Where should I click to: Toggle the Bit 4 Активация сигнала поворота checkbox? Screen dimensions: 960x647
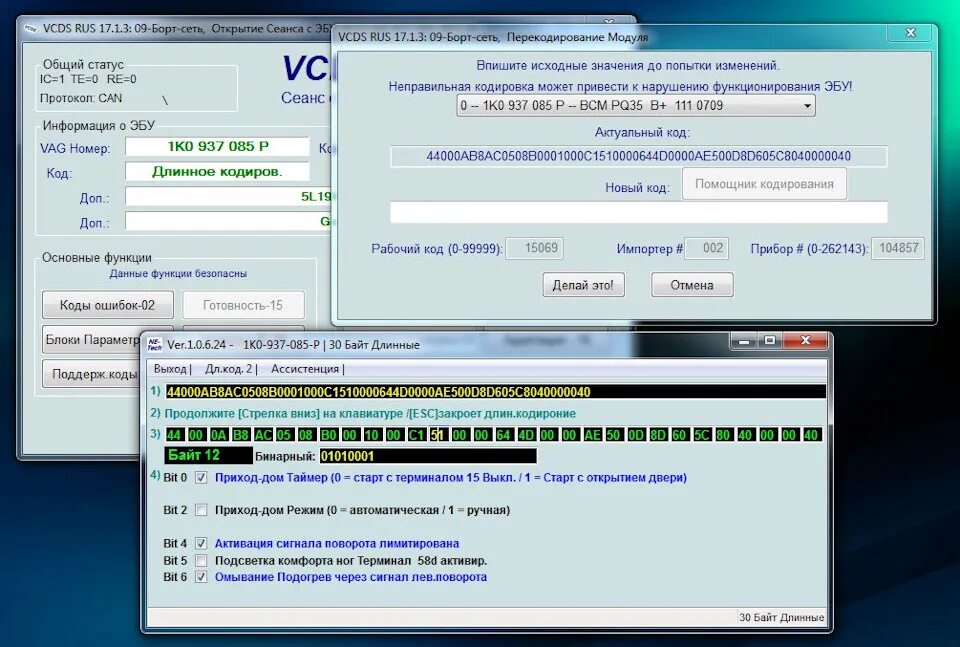201,544
